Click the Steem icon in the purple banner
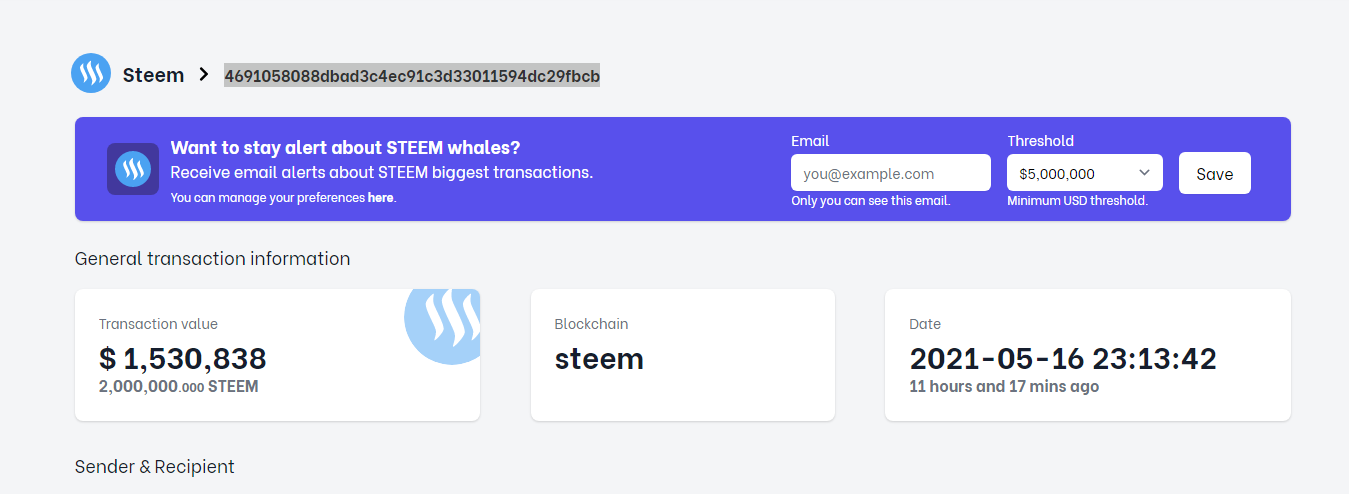The image size is (1349, 494). [133, 169]
